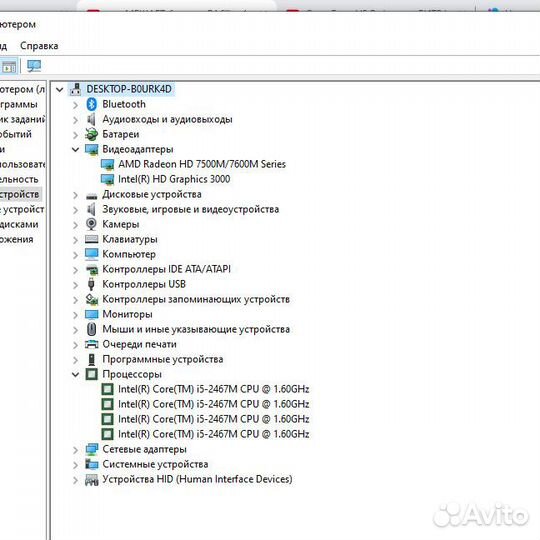The image size is (540, 540).
Task: Expand the Камеры category
Action: pyautogui.click(x=75, y=225)
